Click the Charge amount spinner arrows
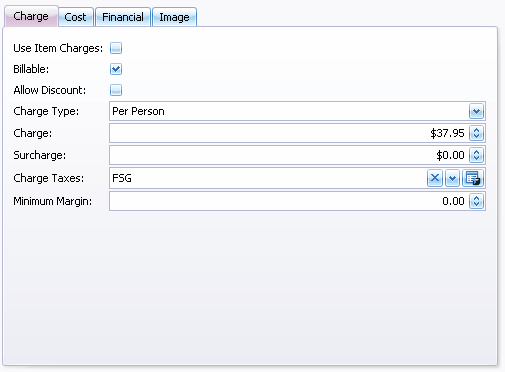Viewport: 505px width, 372px height. (x=476, y=133)
